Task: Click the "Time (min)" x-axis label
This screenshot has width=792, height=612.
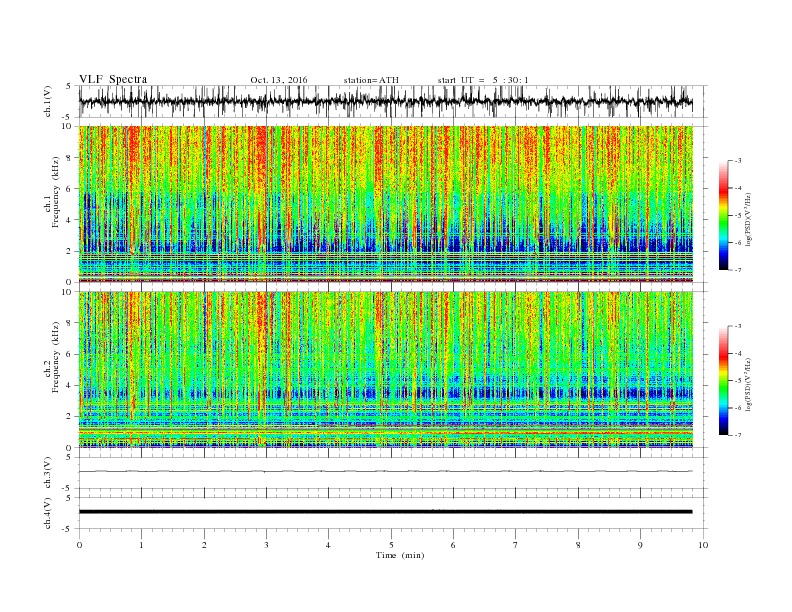Action: coord(400,555)
